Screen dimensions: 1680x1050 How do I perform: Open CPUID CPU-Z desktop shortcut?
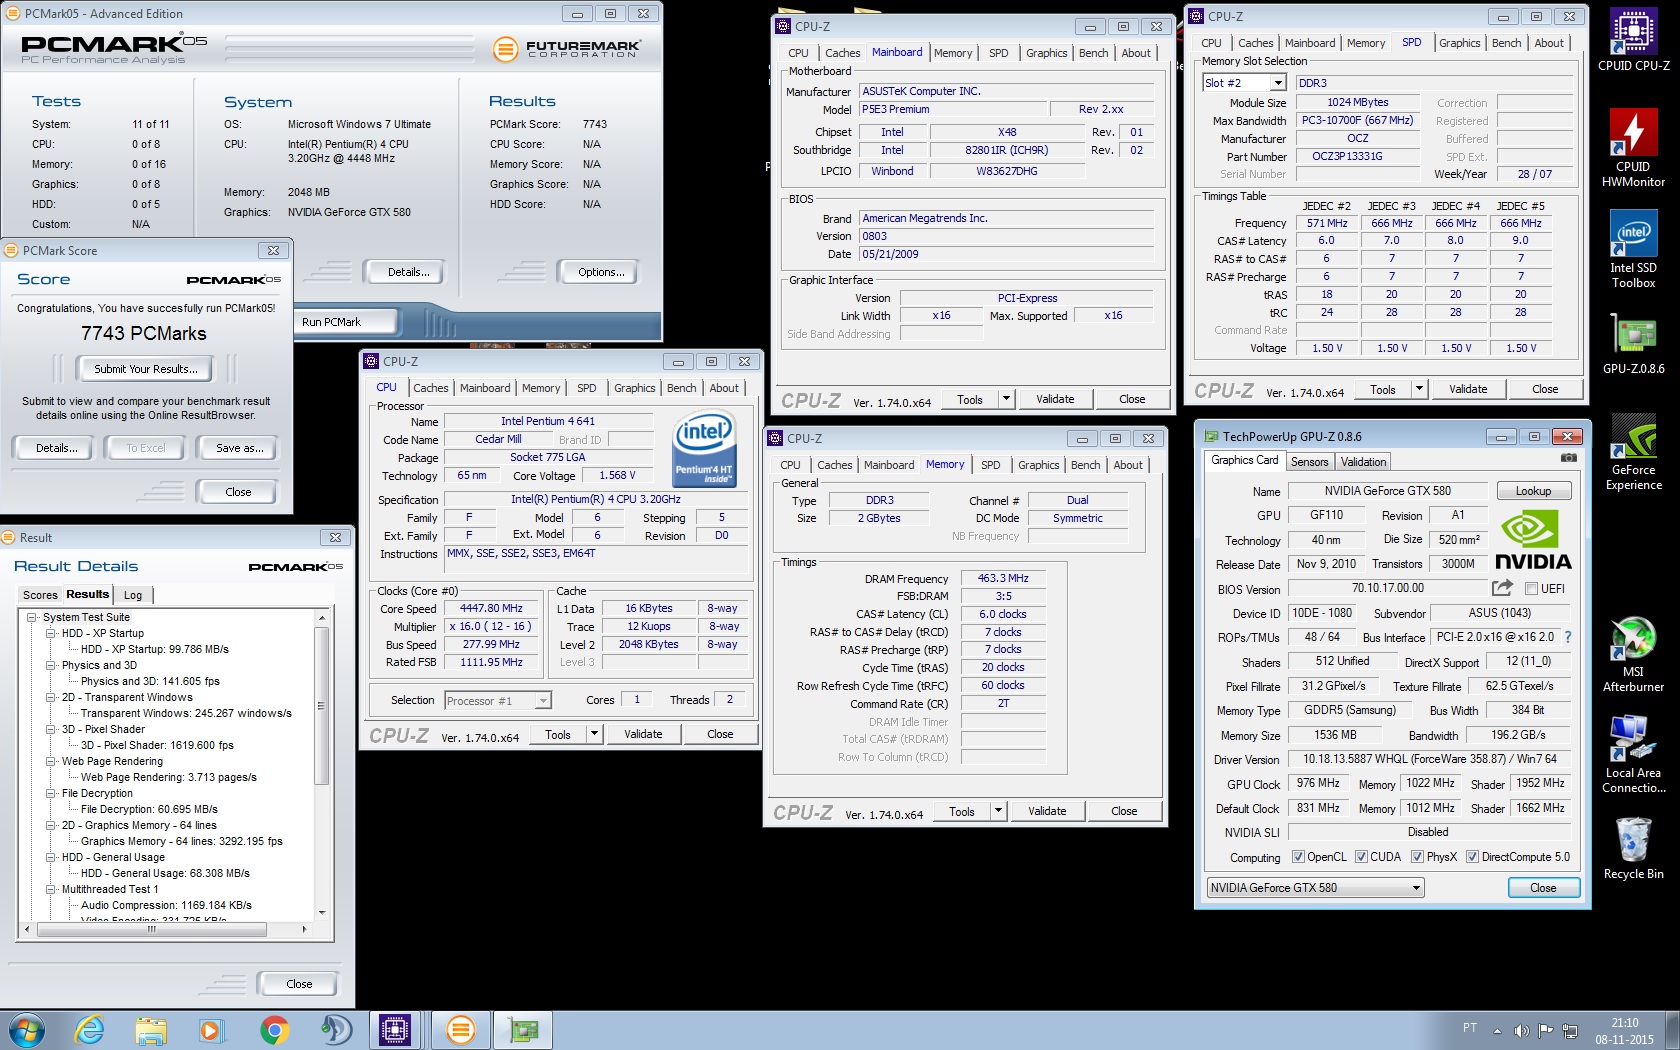1633,40
